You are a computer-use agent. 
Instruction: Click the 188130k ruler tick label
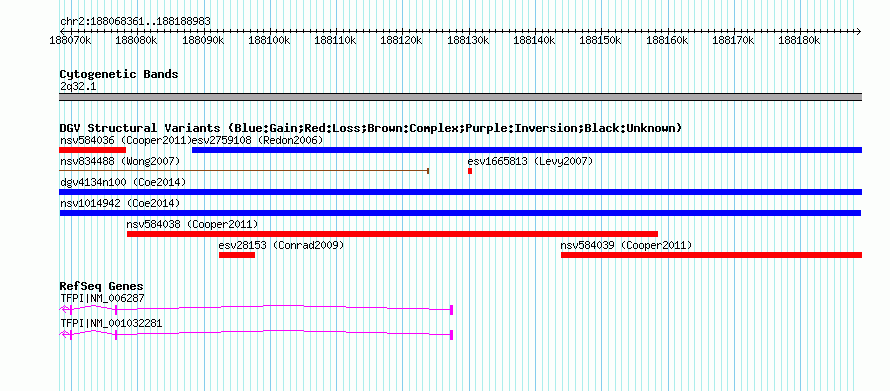point(468,40)
